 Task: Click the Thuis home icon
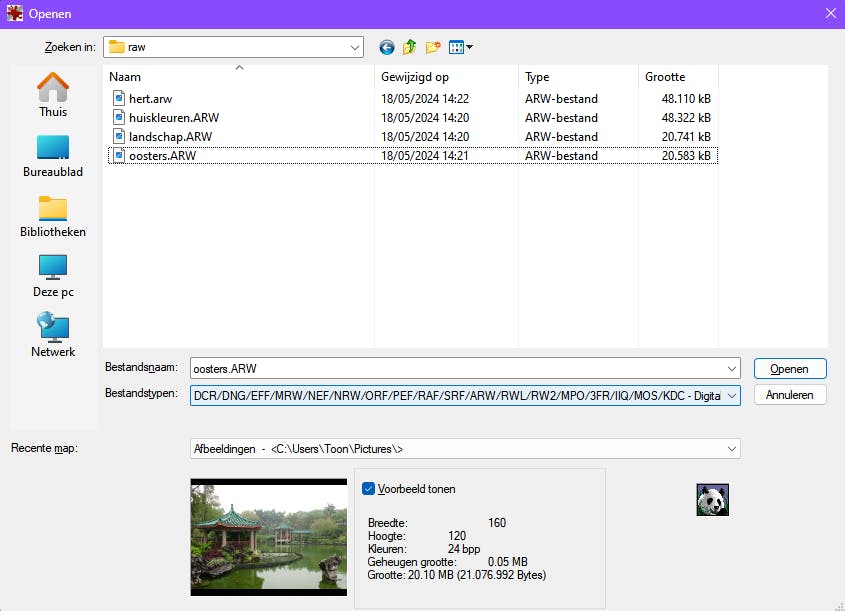[51, 89]
